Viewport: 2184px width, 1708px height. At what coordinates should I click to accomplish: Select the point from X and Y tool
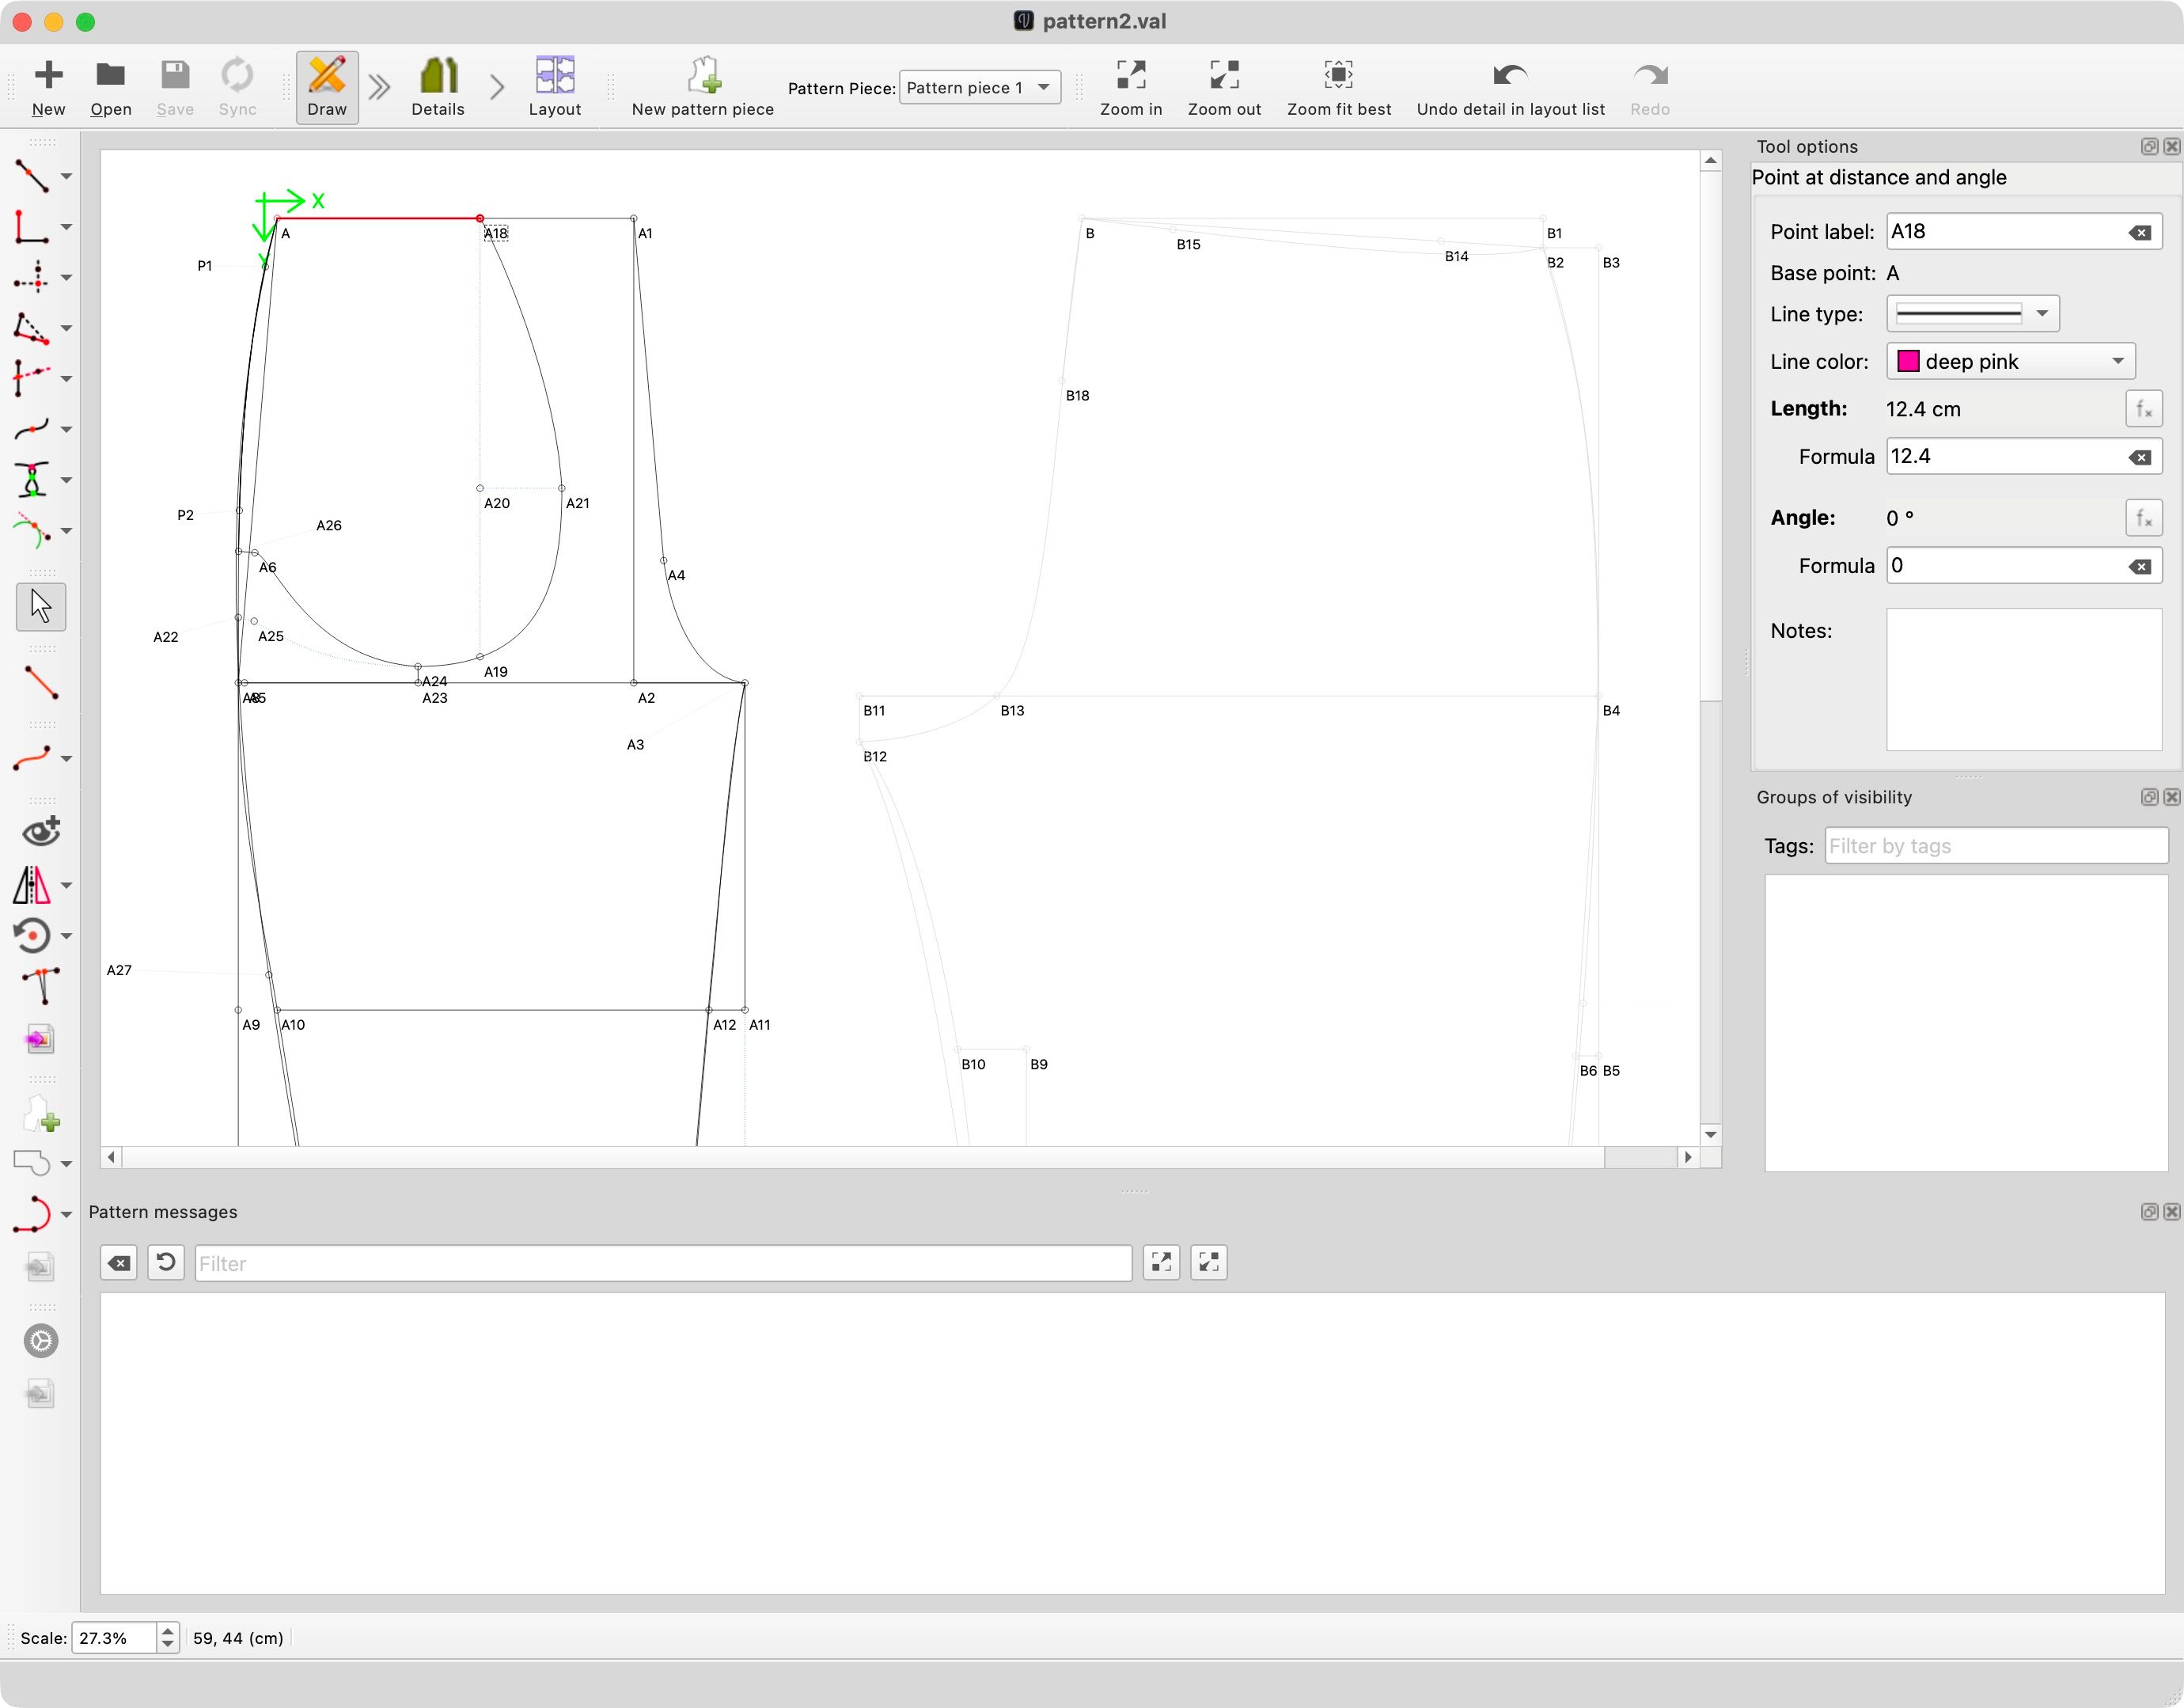pyautogui.click(x=32, y=277)
